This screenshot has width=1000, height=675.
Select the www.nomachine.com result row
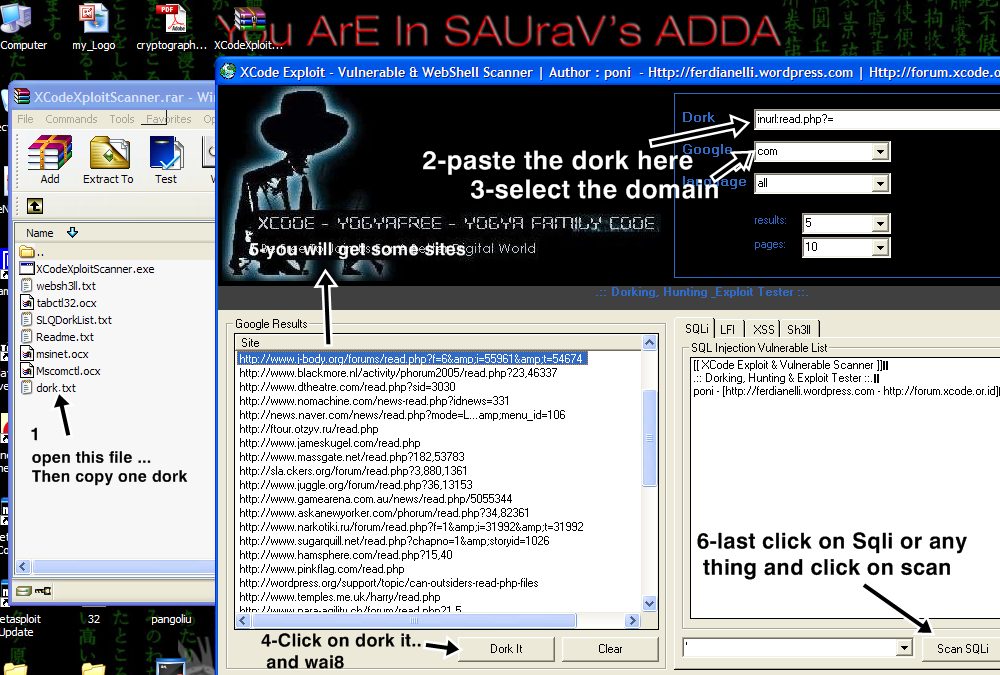(374, 401)
